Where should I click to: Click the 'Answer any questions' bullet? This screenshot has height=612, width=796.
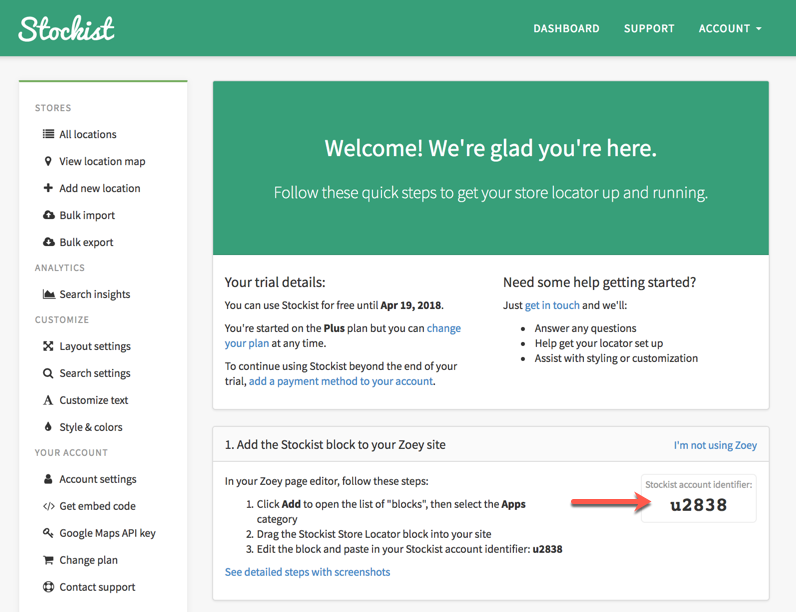click(x=585, y=328)
